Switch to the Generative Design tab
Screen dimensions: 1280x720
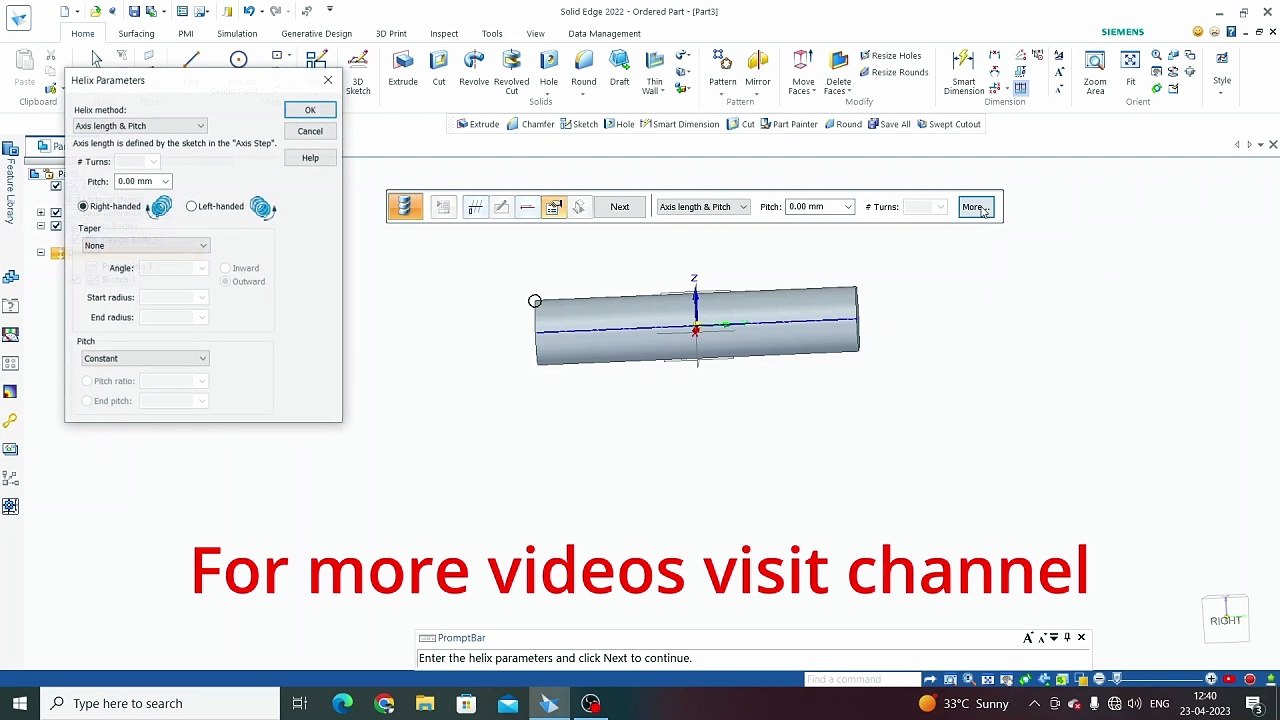(316, 34)
